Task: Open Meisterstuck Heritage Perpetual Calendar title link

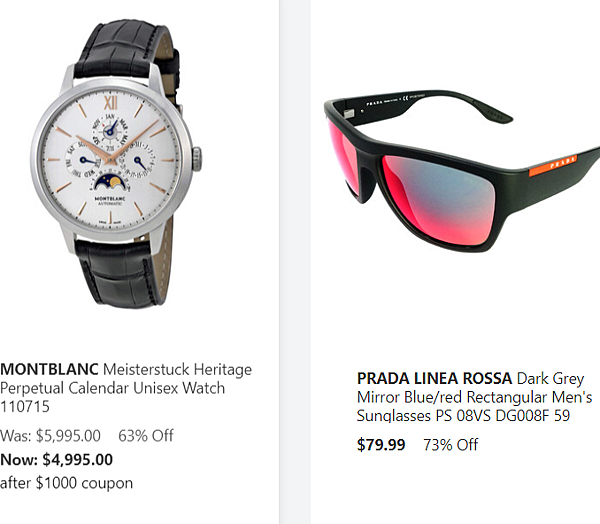Action: [x=126, y=388]
